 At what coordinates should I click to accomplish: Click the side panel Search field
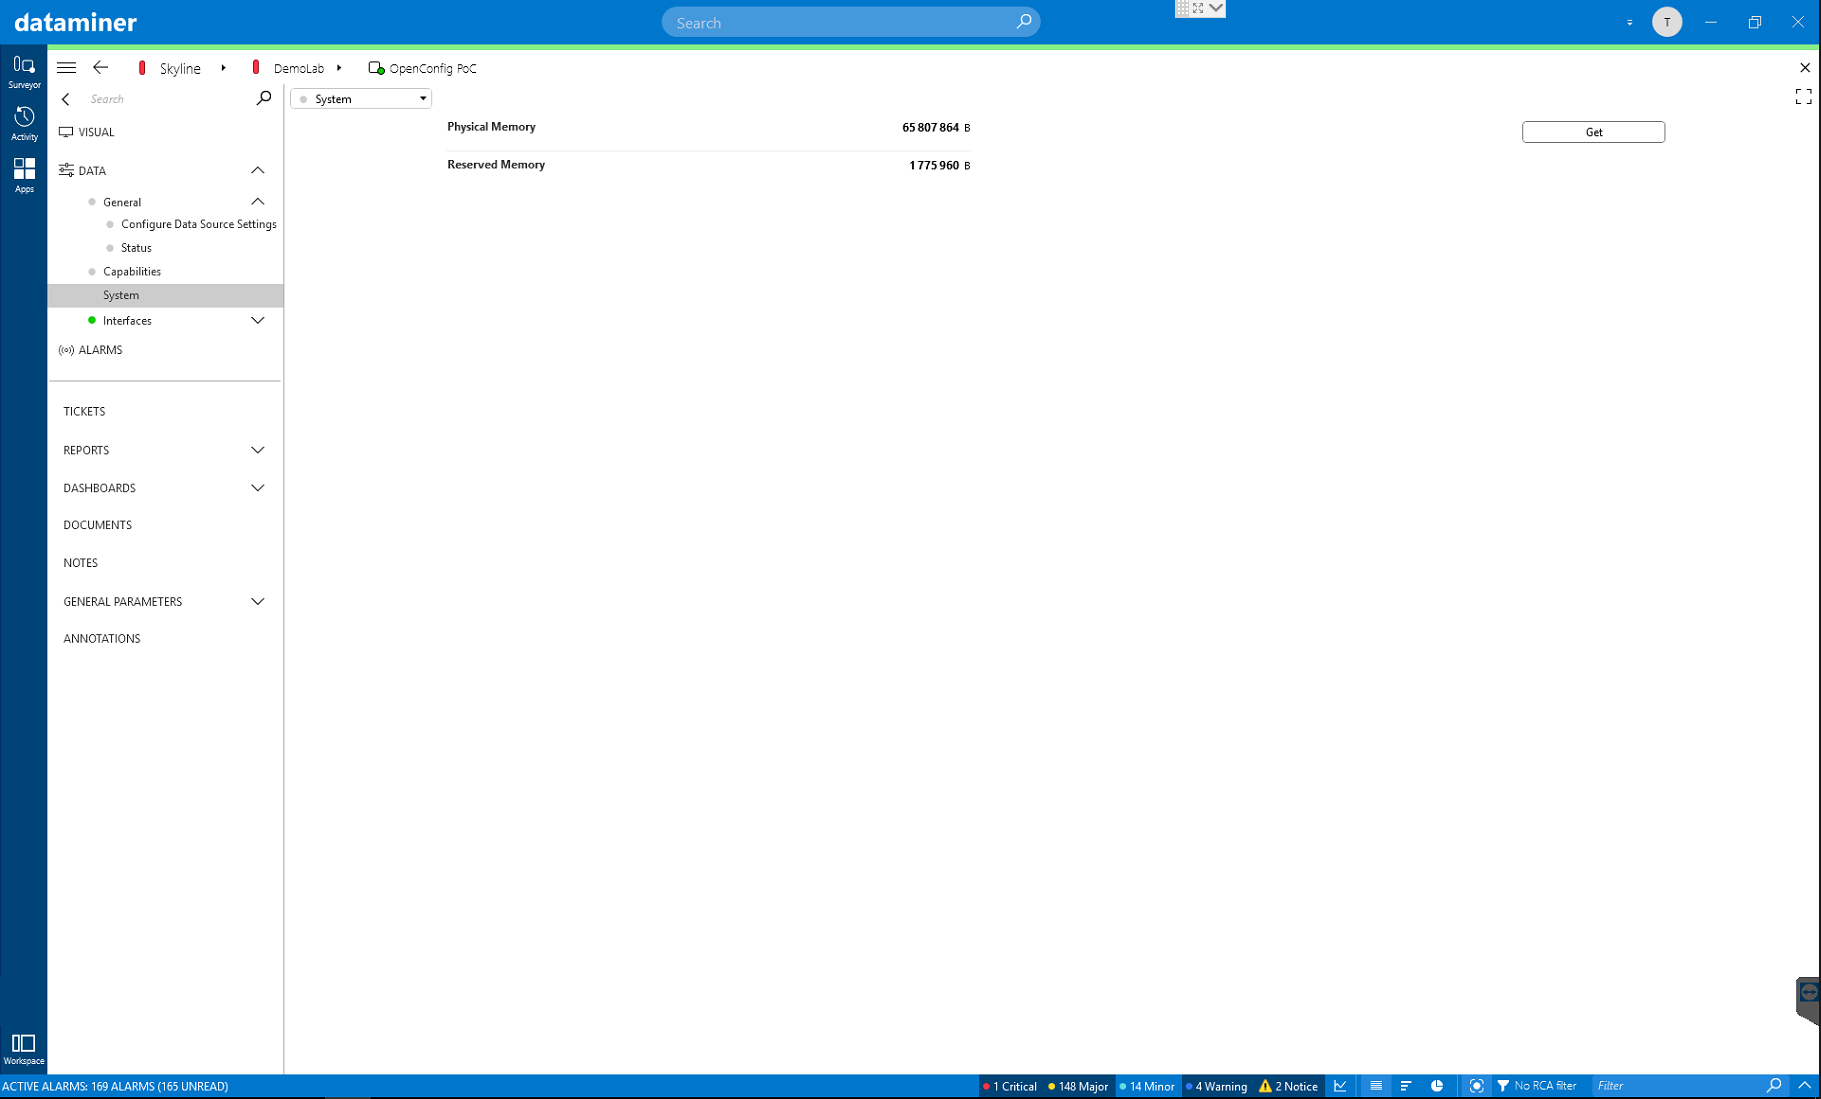coord(165,99)
